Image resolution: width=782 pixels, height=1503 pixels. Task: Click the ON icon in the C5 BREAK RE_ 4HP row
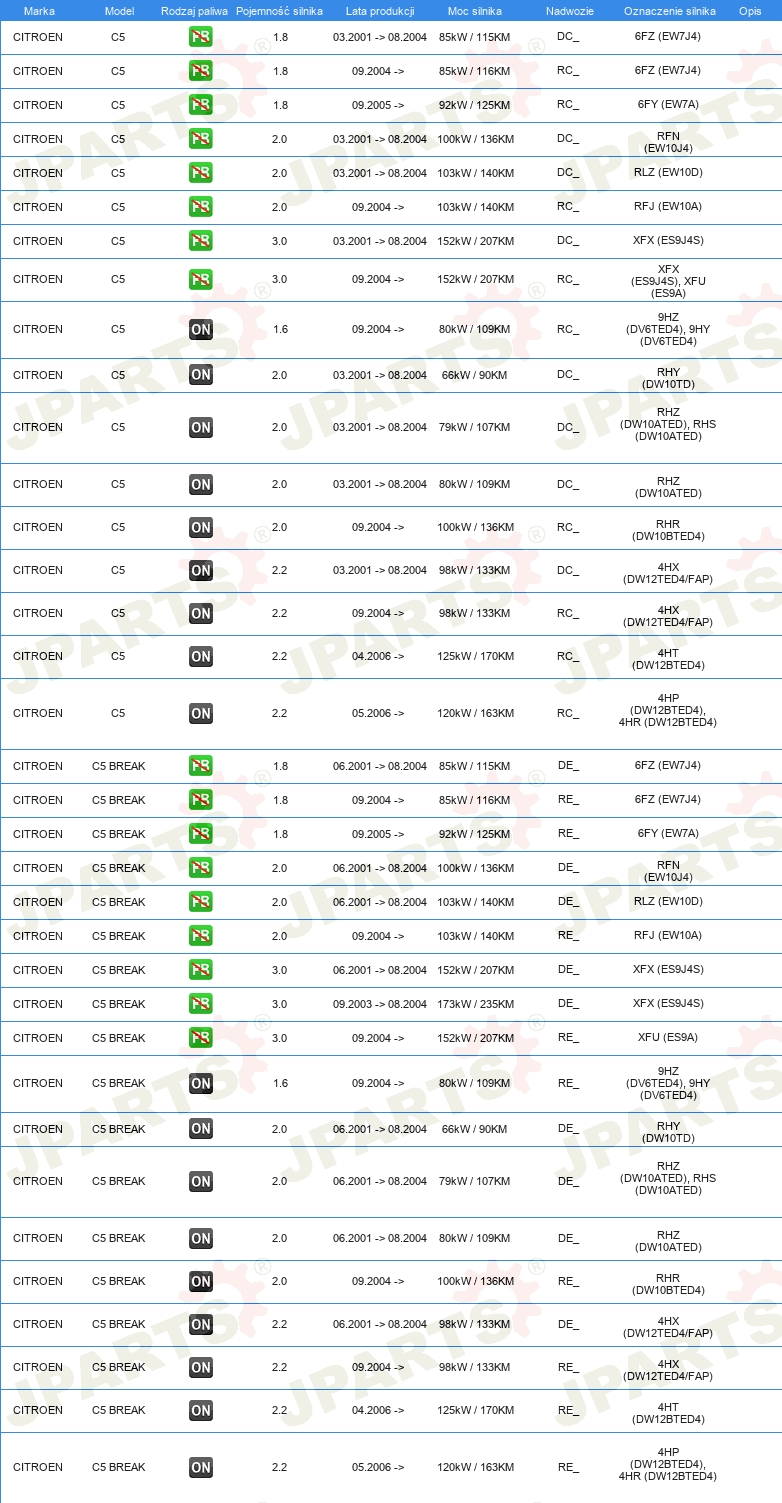pos(200,1467)
